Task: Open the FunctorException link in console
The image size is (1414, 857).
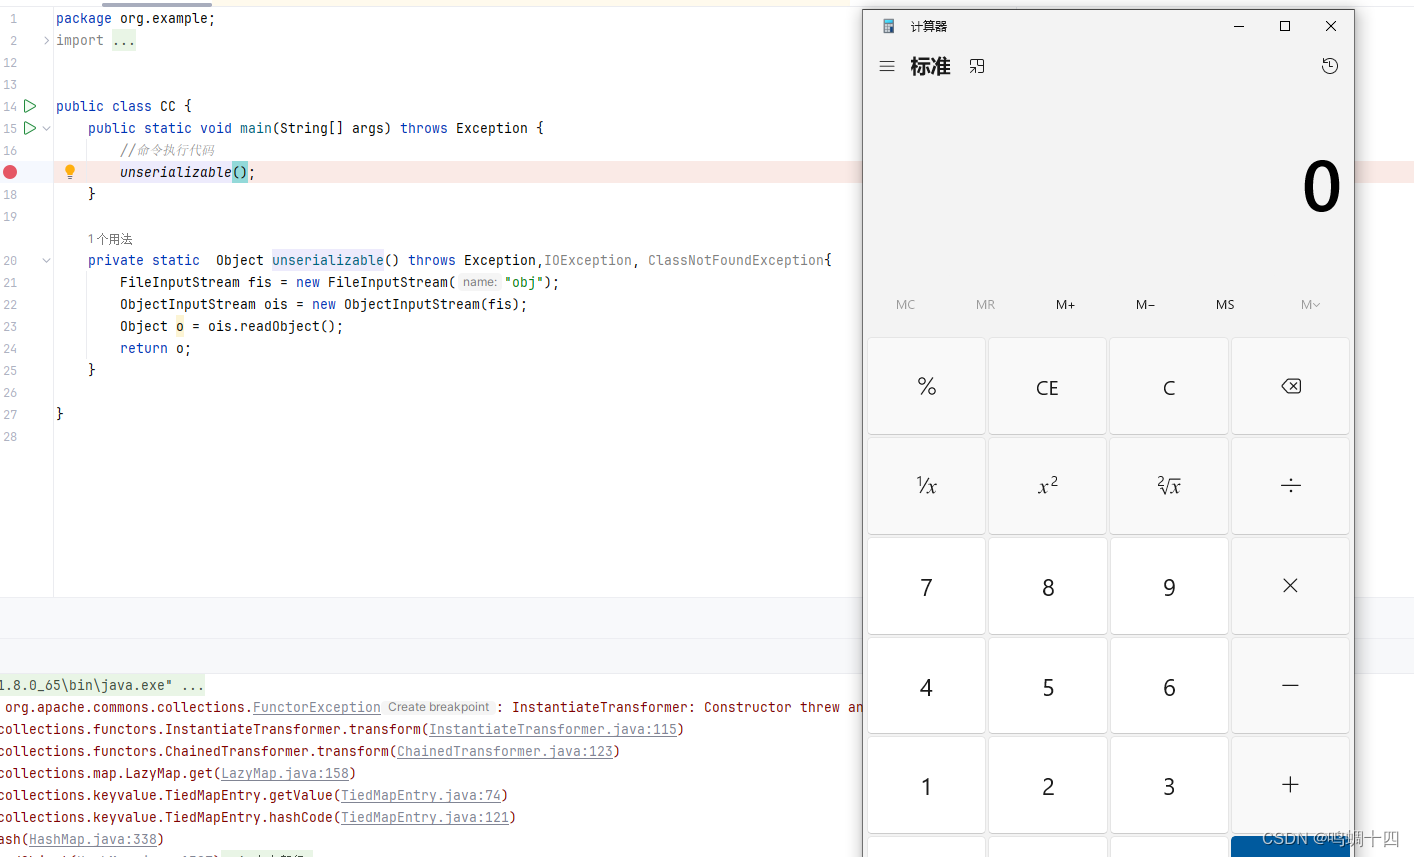Action: (x=317, y=707)
